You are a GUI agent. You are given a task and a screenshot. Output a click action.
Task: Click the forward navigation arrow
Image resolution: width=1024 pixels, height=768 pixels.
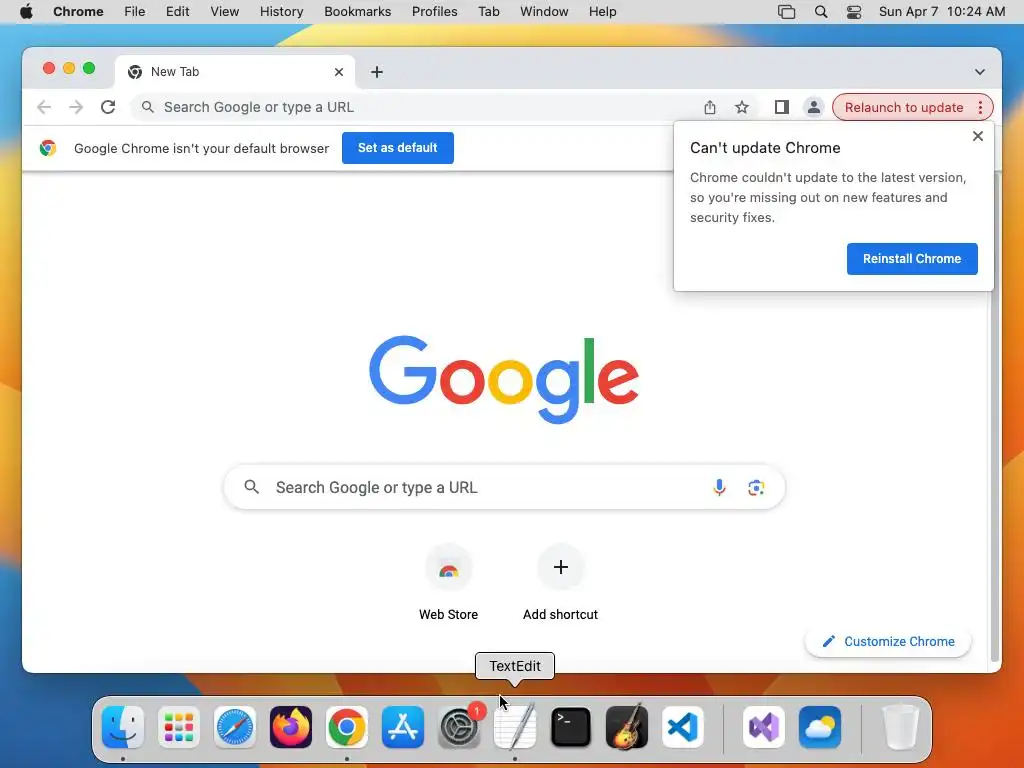pos(76,107)
